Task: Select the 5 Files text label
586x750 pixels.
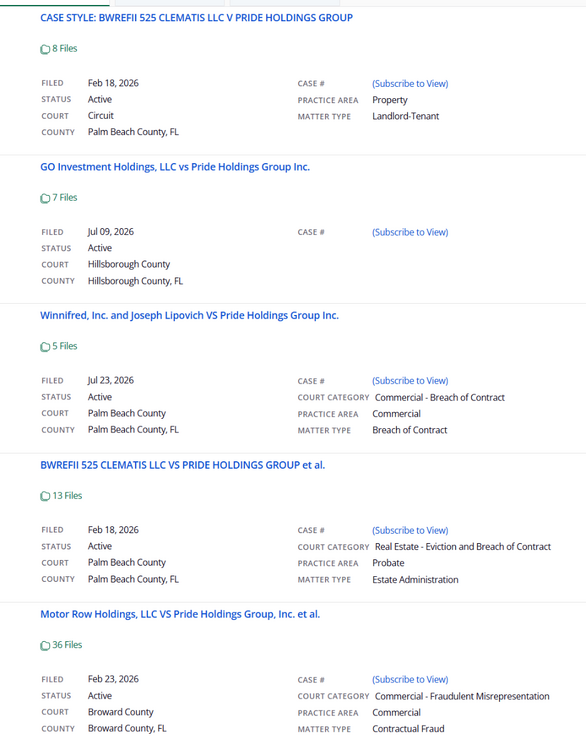Action: click(65, 346)
